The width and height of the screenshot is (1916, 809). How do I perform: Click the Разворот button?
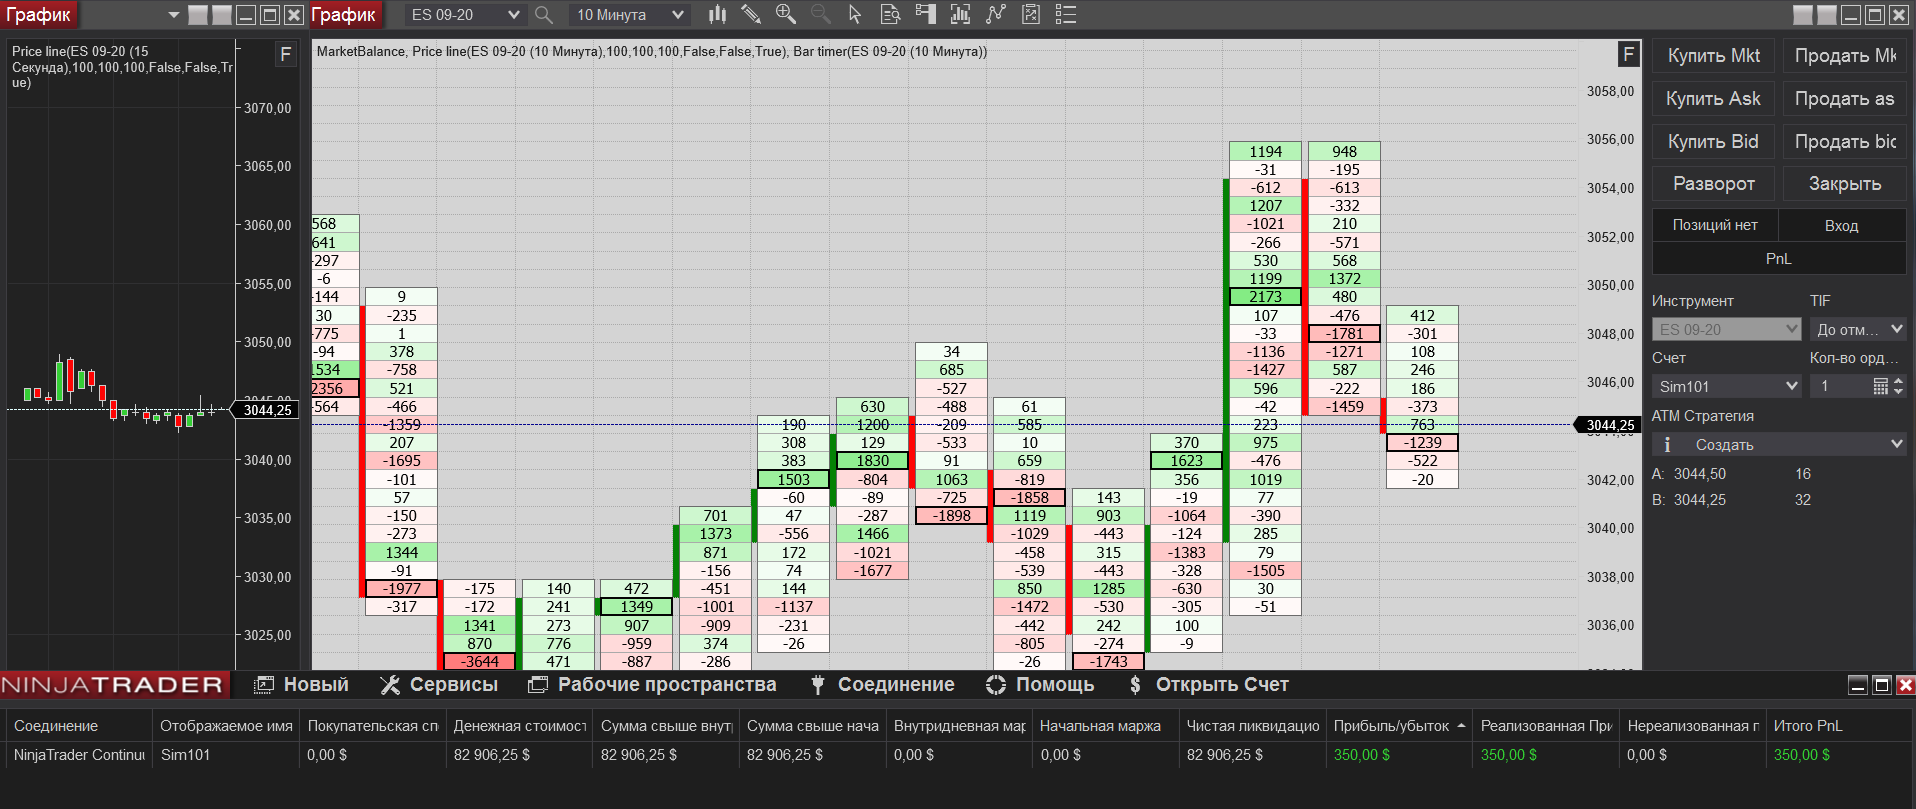(1714, 184)
